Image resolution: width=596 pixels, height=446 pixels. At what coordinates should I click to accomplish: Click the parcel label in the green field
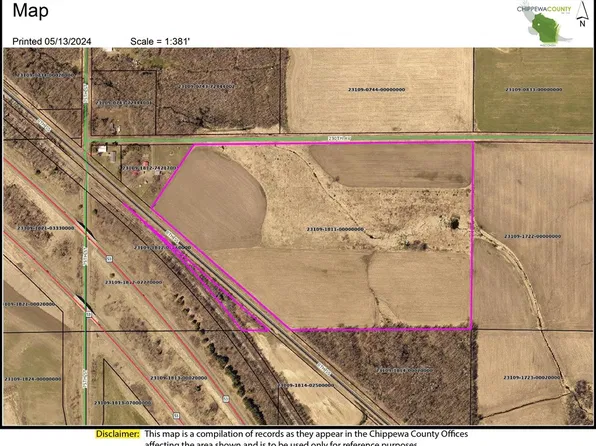tap(533, 90)
